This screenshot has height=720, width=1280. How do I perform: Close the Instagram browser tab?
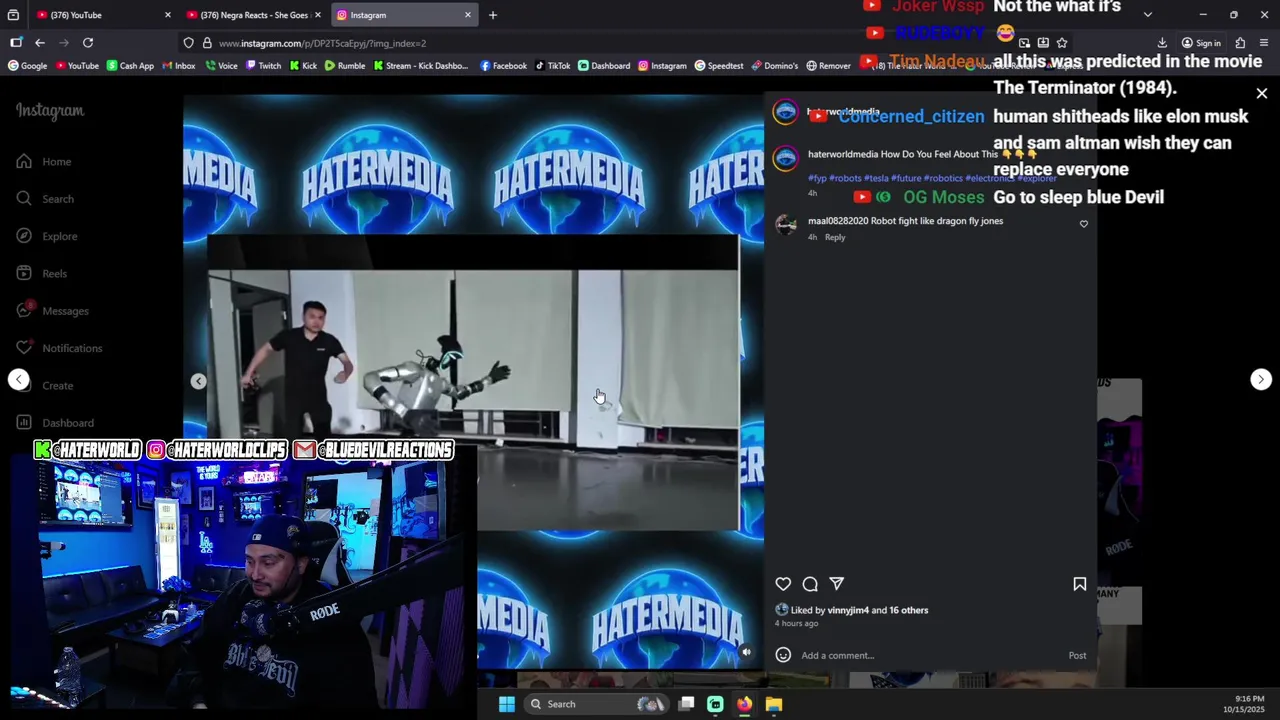pos(467,15)
